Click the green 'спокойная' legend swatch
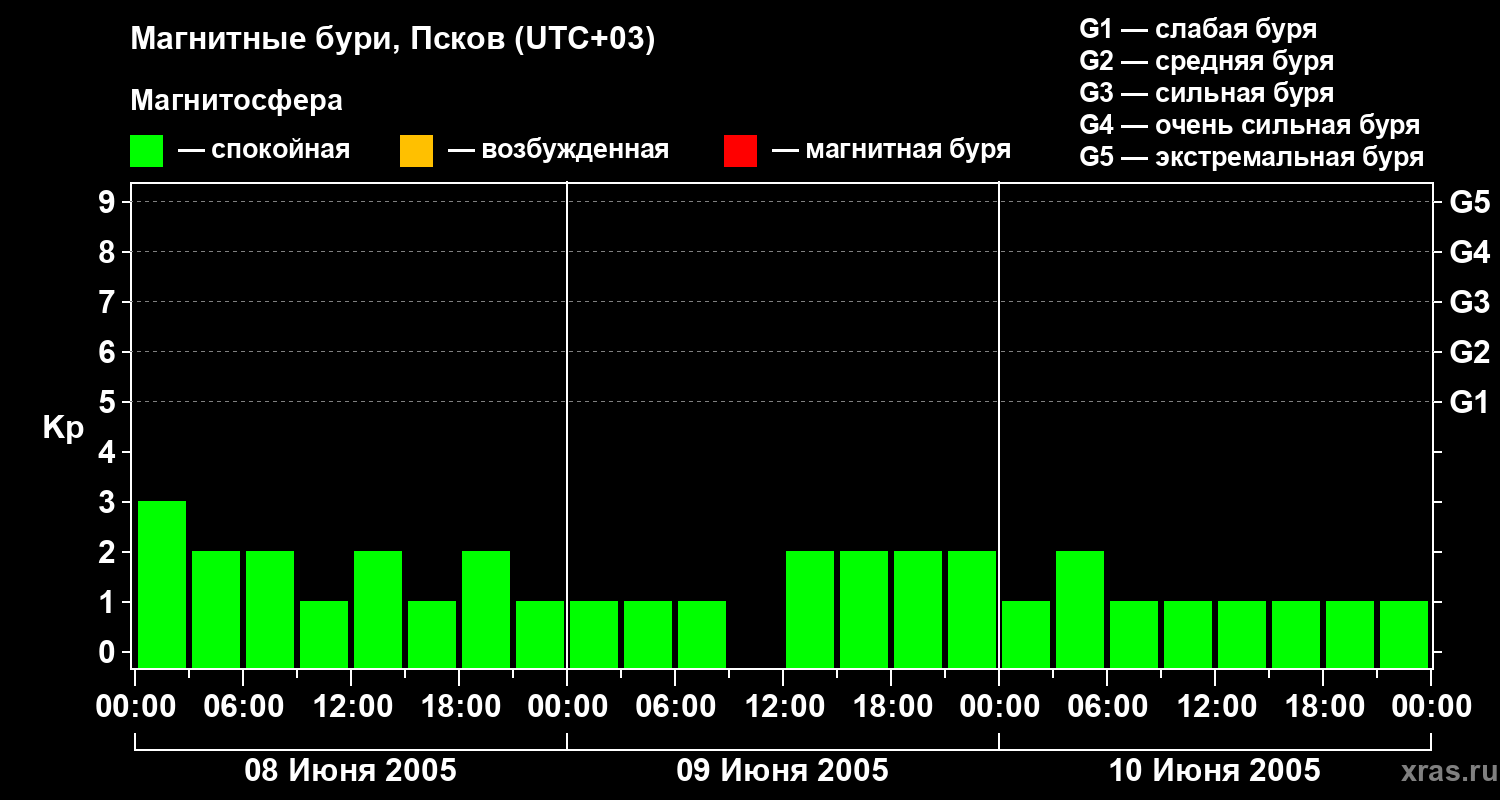This screenshot has height=800, width=1500. (146, 151)
